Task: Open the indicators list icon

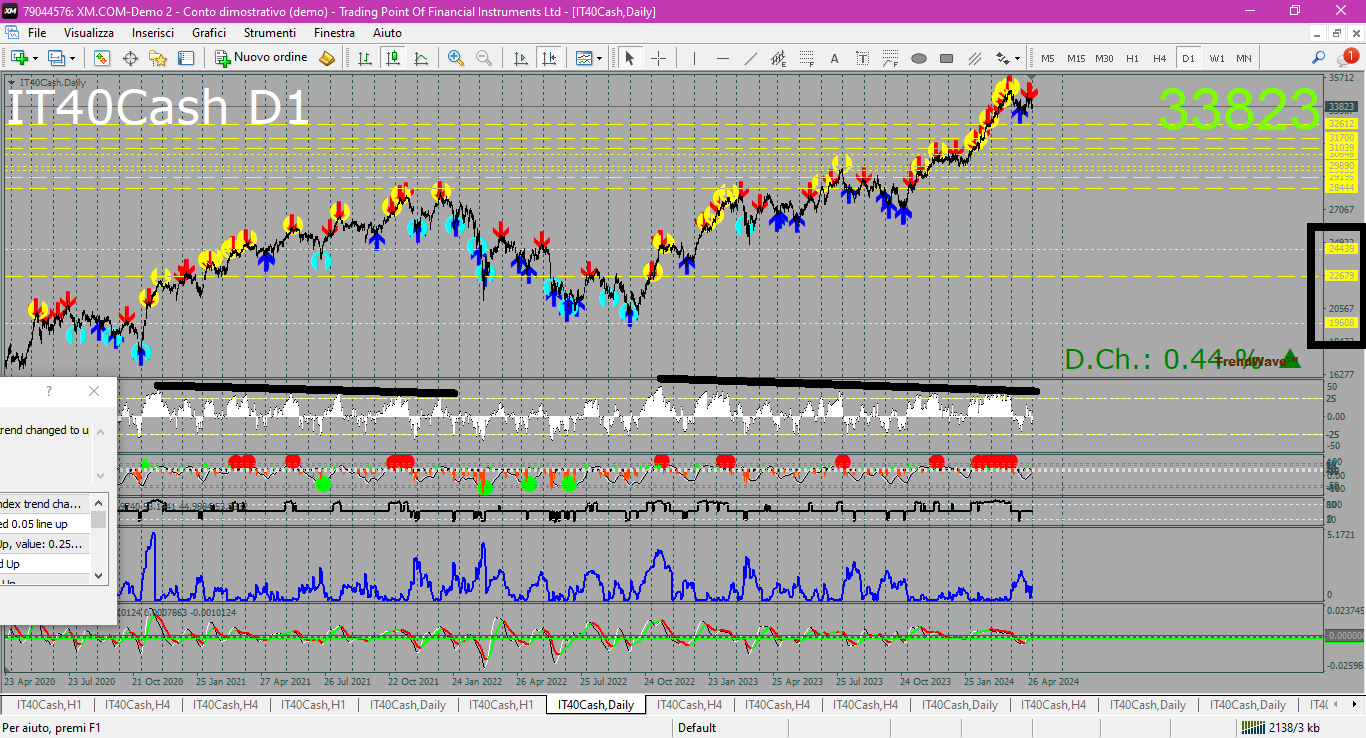Action: (x=583, y=58)
